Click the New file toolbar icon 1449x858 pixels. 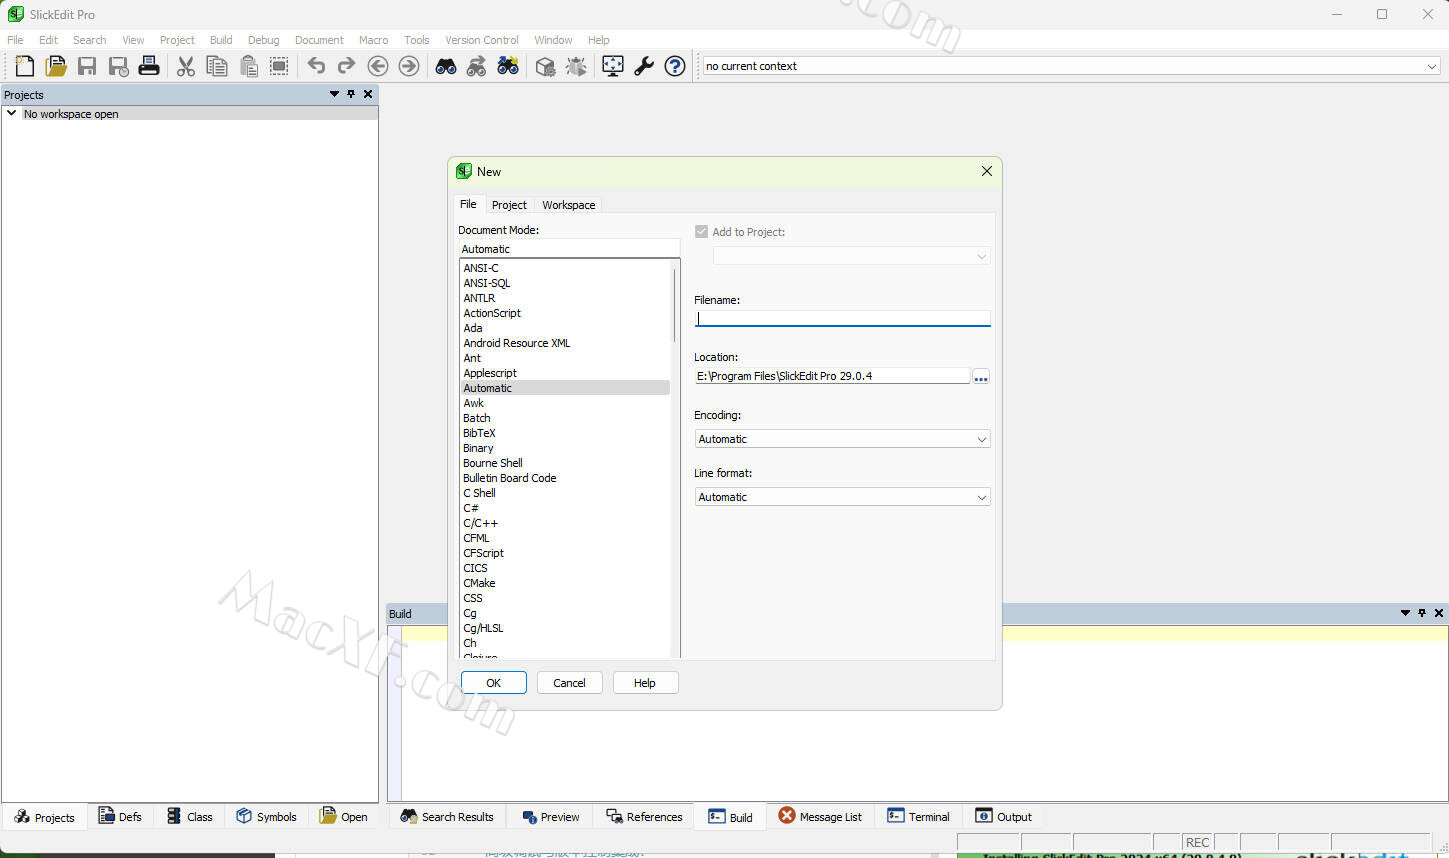coord(25,66)
